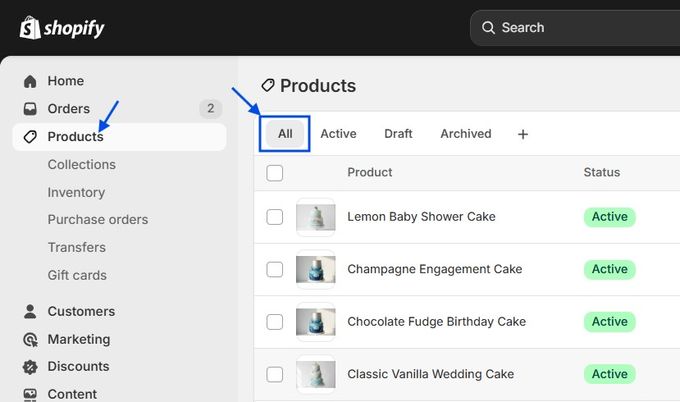Switch to the Draft tab
This screenshot has height=402, width=680.
pyautogui.click(x=398, y=134)
